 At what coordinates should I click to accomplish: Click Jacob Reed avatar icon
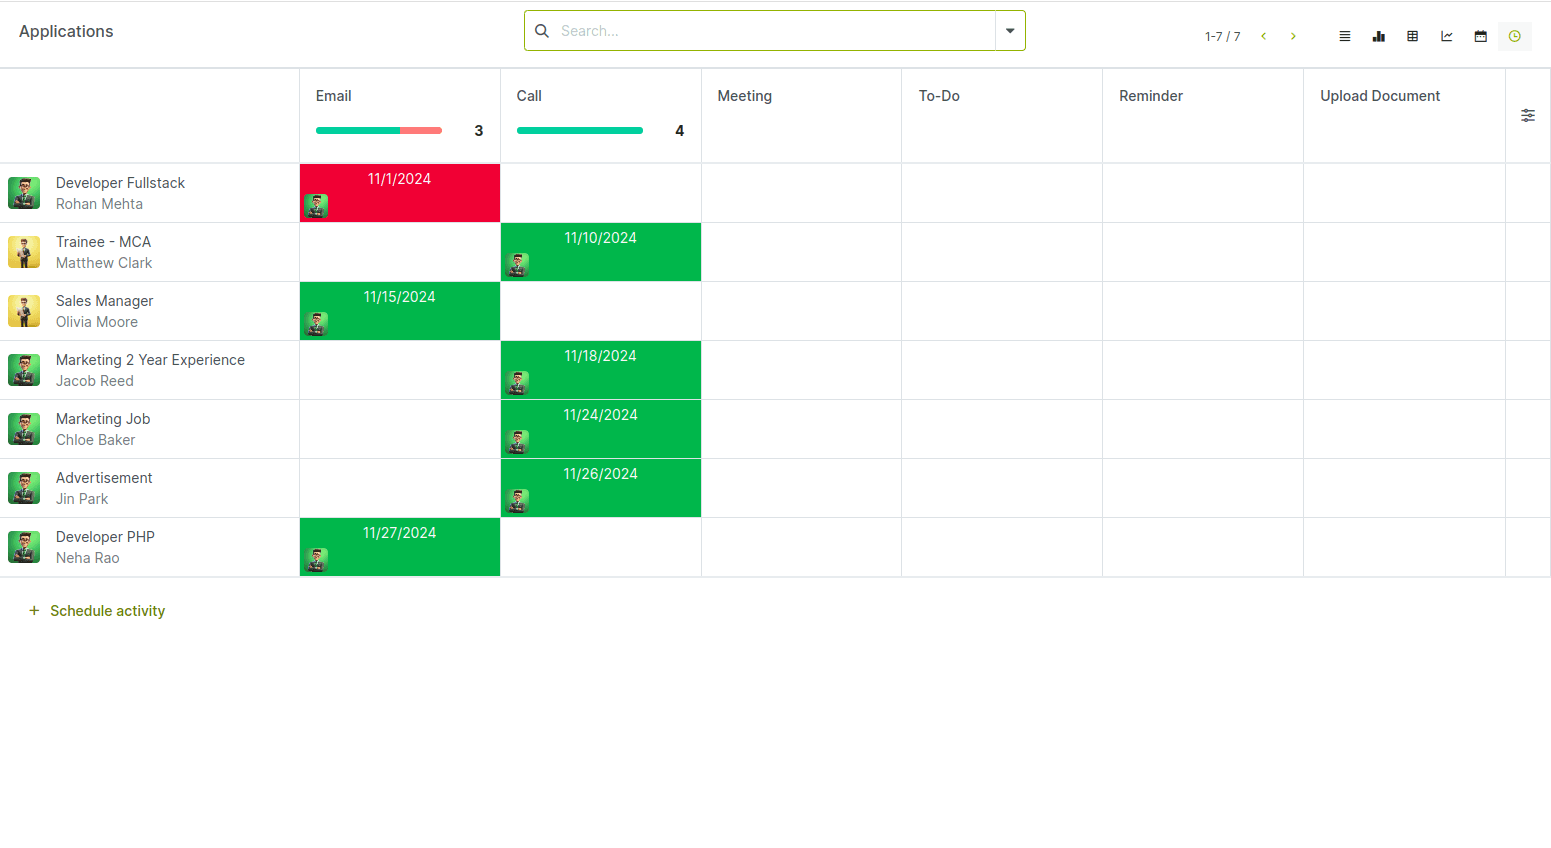[24, 370]
